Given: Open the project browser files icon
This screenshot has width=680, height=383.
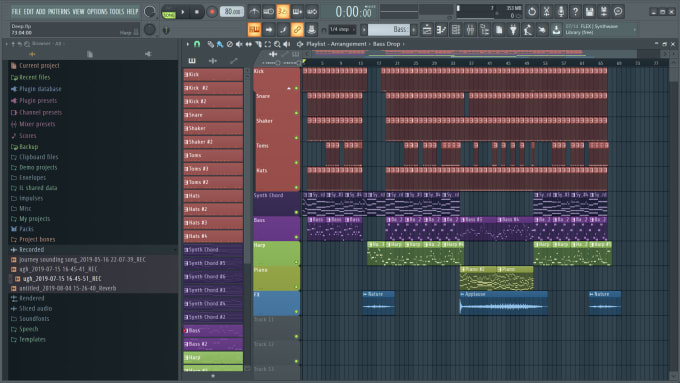Looking at the screenshot, I should click(x=499, y=29).
